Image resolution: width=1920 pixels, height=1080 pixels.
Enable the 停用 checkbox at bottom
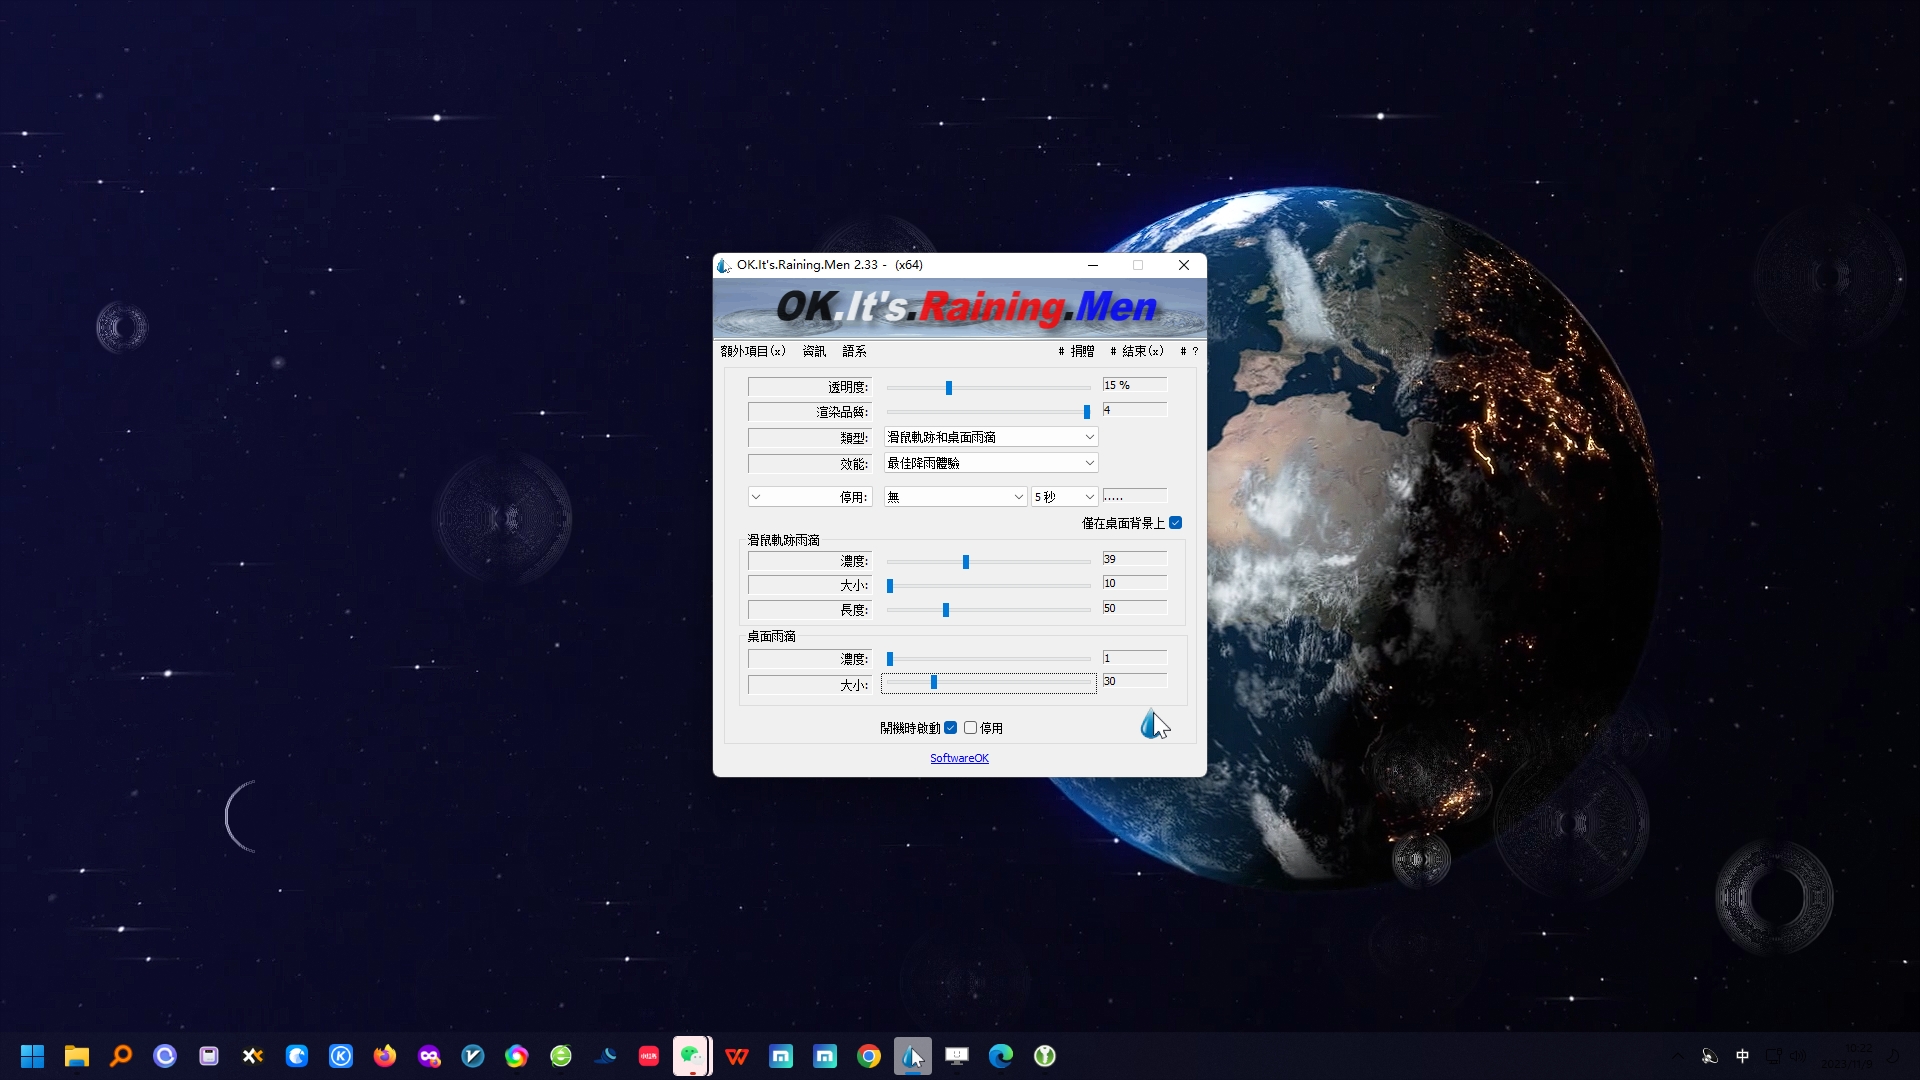[x=970, y=728]
